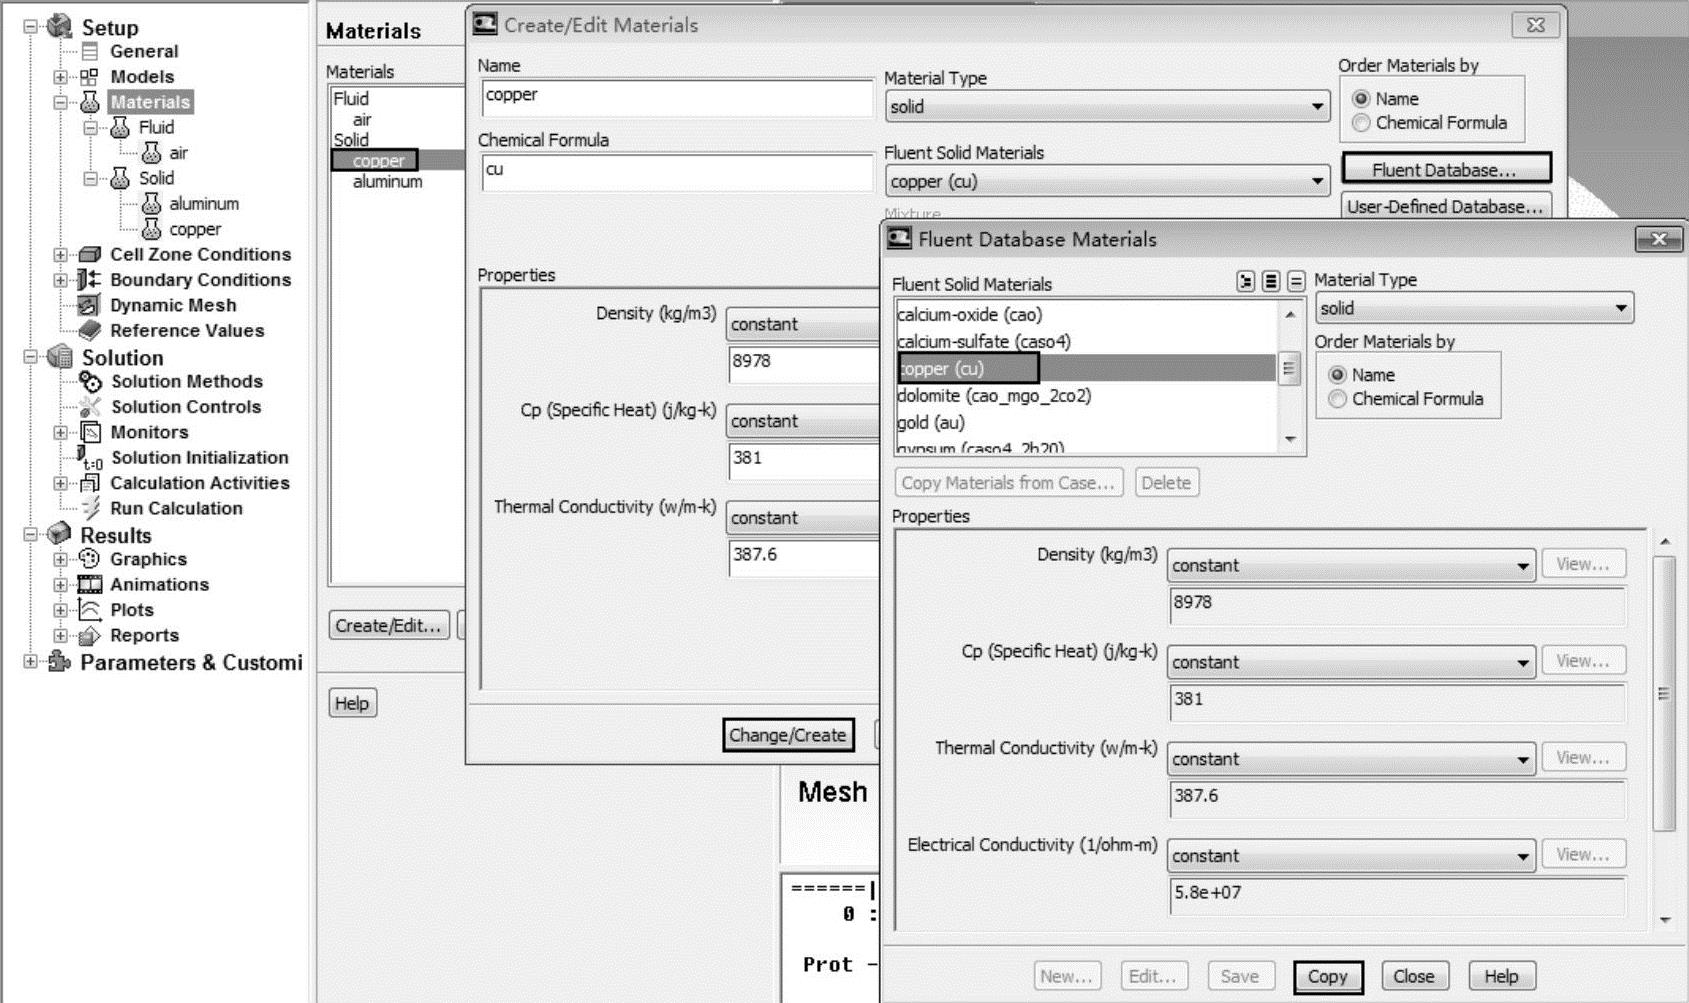The width and height of the screenshot is (1689, 1003).
Task: Click the Solution Initialization icon
Action: [90, 458]
